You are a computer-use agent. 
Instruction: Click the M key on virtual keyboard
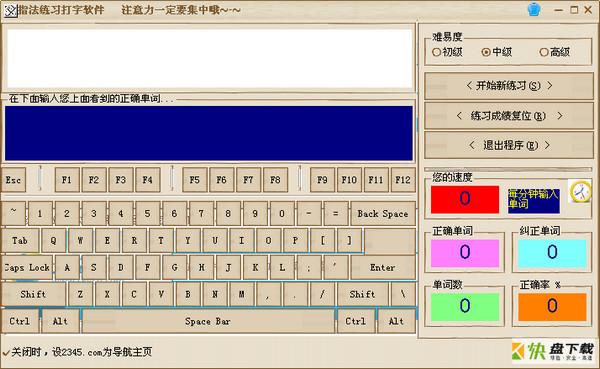(242, 294)
